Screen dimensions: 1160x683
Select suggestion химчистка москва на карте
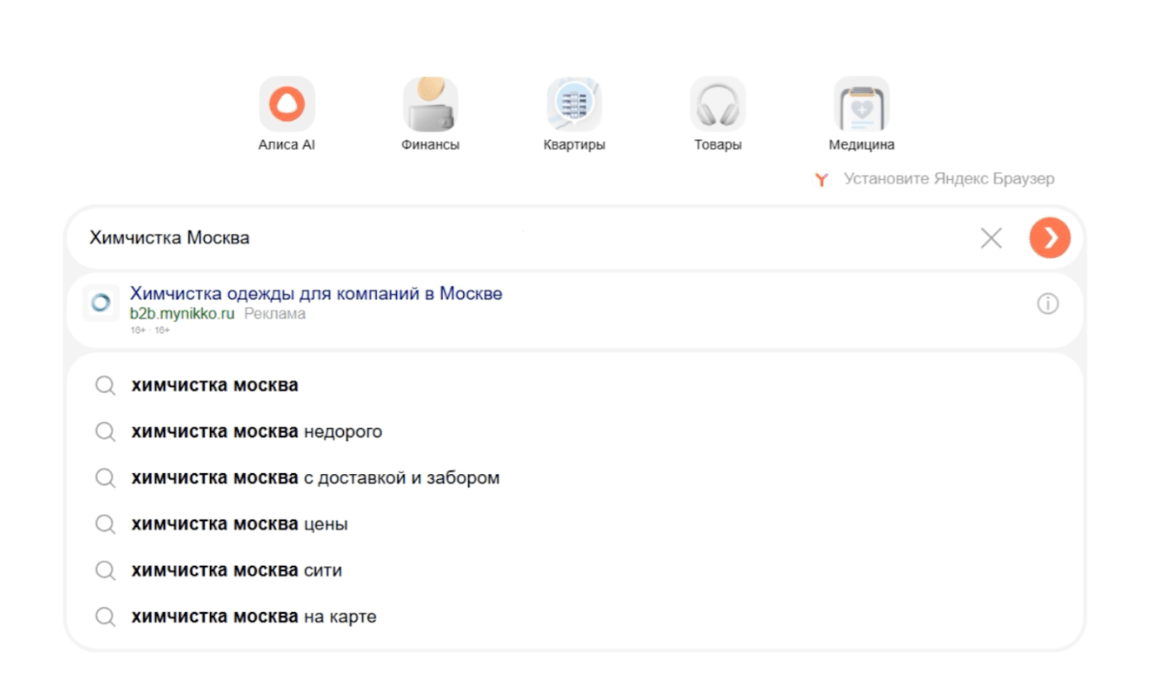[x=576, y=616]
